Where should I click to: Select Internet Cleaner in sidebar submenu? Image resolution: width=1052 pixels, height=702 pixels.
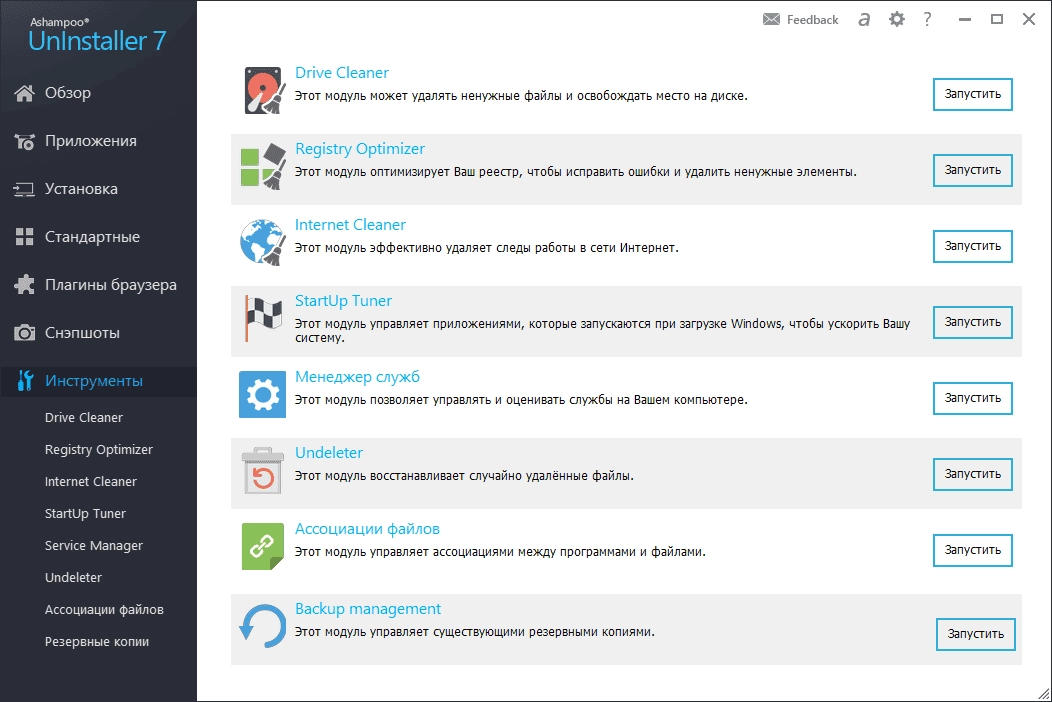[x=91, y=482]
